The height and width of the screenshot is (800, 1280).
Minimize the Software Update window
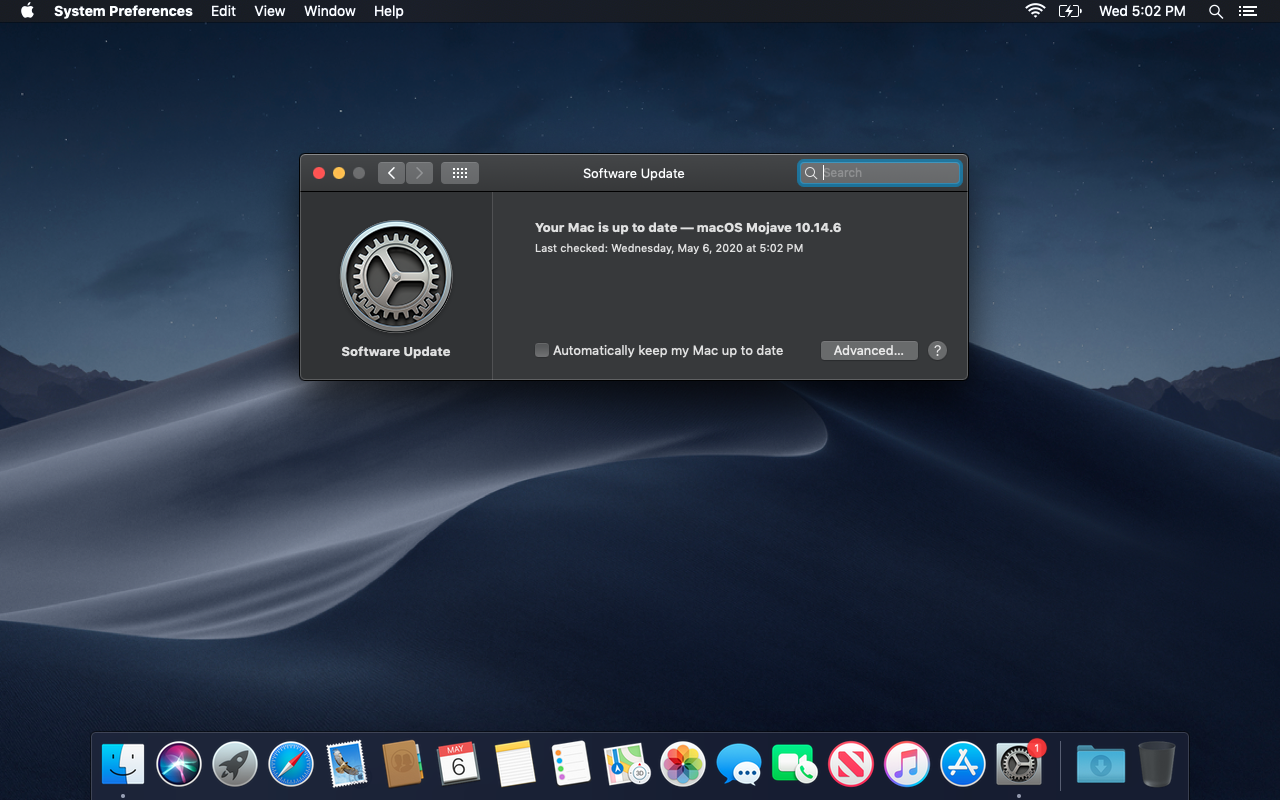point(339,173)
